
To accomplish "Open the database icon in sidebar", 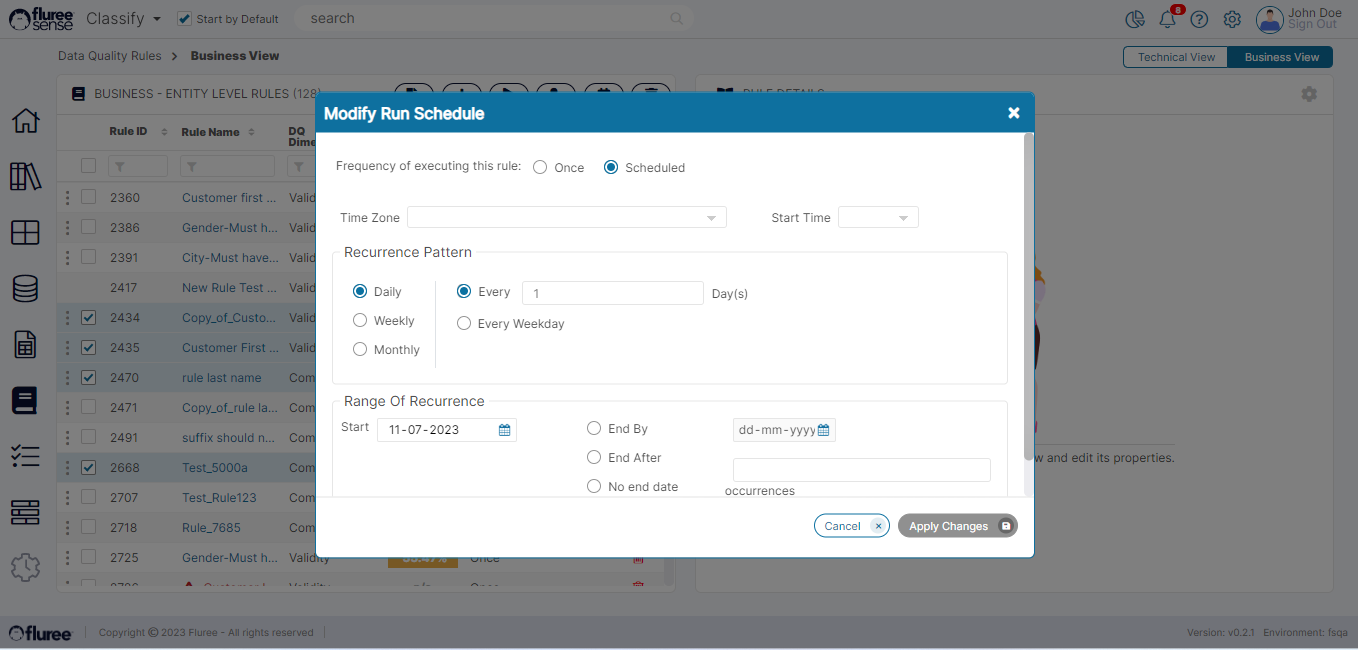I will coord(25,289).
